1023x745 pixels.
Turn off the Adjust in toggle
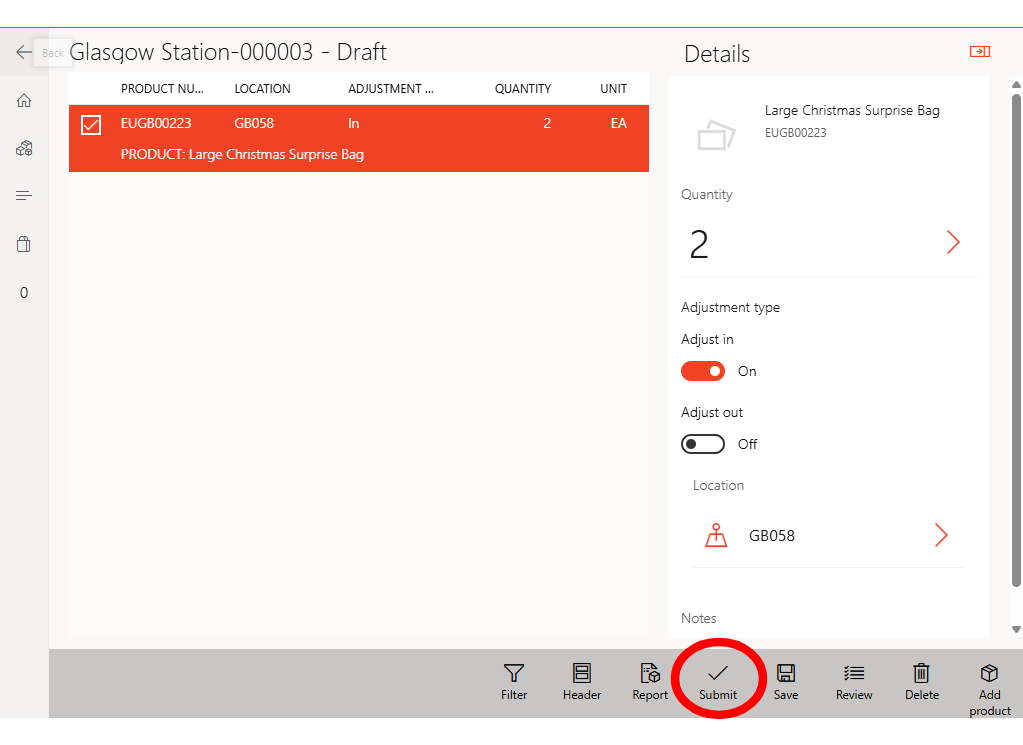coord(703,371)
